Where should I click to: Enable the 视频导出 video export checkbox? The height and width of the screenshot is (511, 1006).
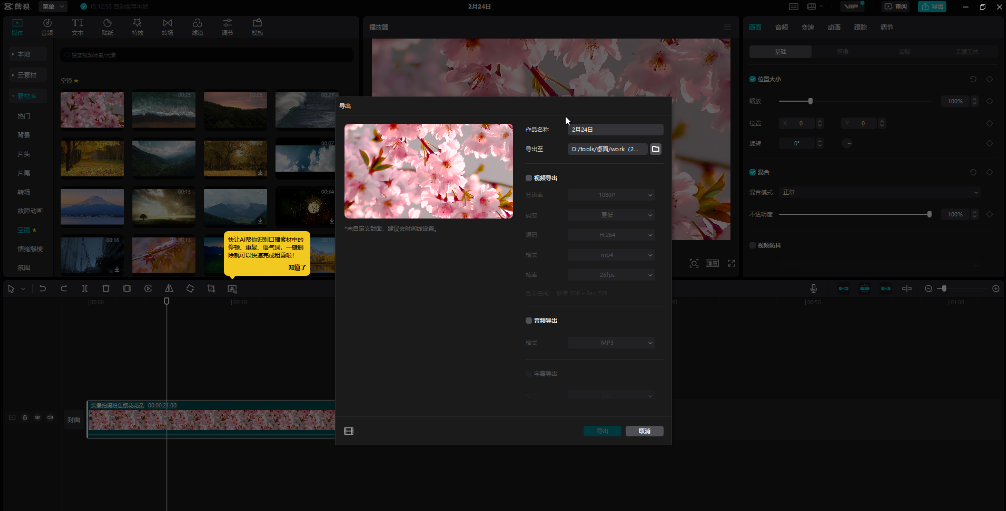[529, 178]
